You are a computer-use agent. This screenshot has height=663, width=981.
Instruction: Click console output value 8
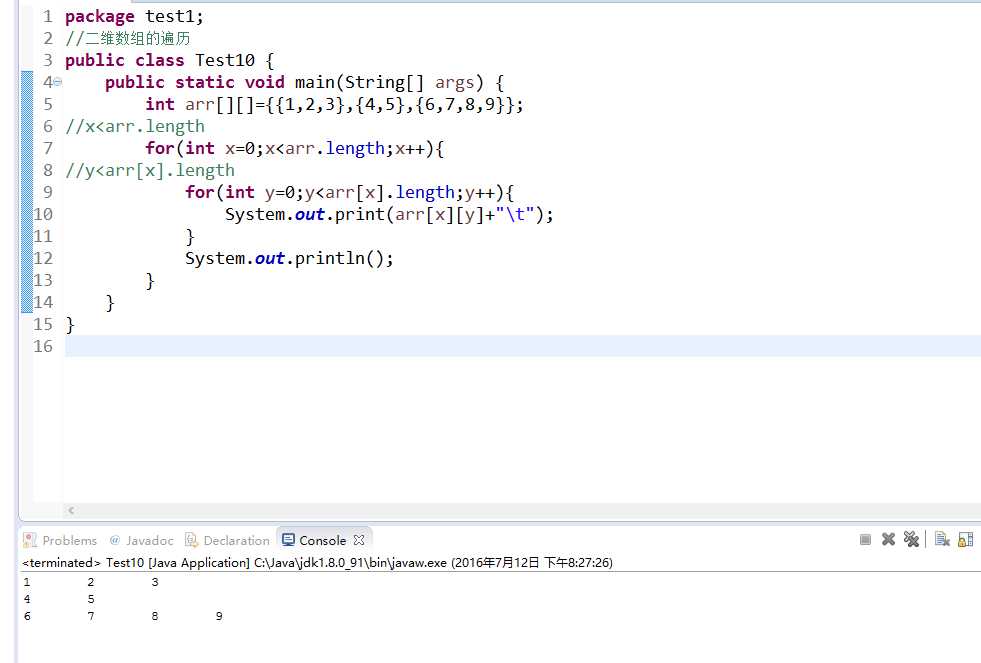click(155, 616)
